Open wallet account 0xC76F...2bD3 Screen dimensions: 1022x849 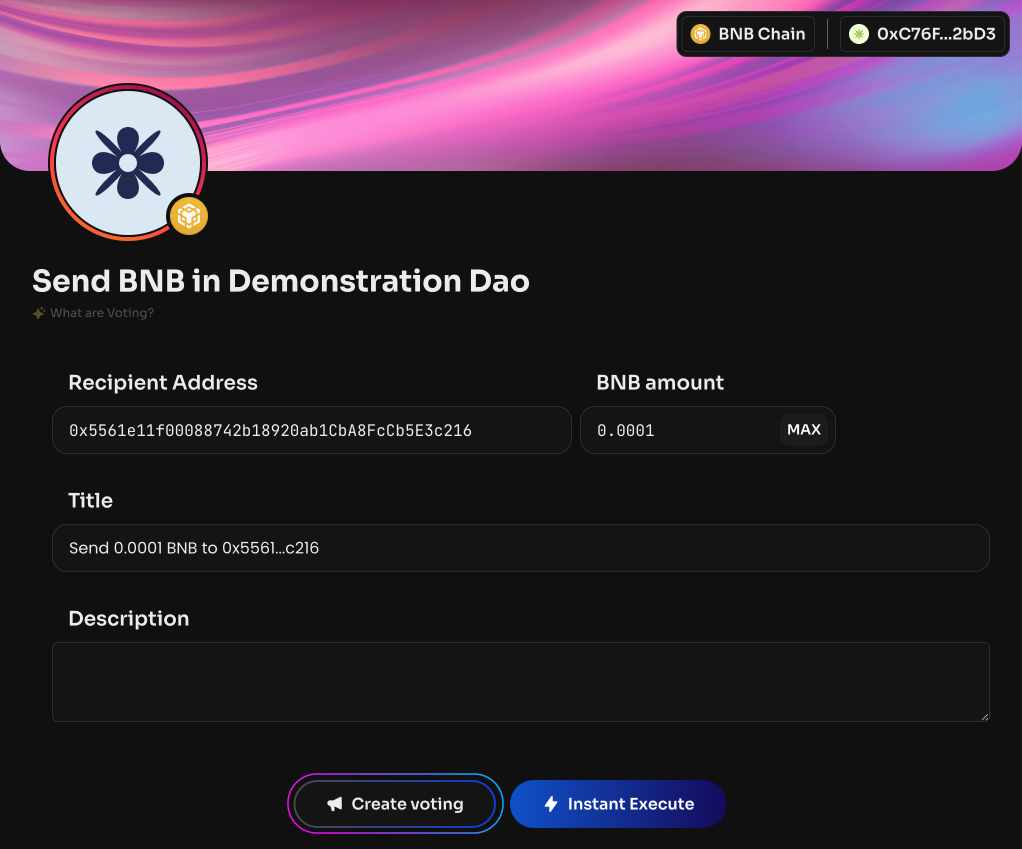tap(922, 34)
